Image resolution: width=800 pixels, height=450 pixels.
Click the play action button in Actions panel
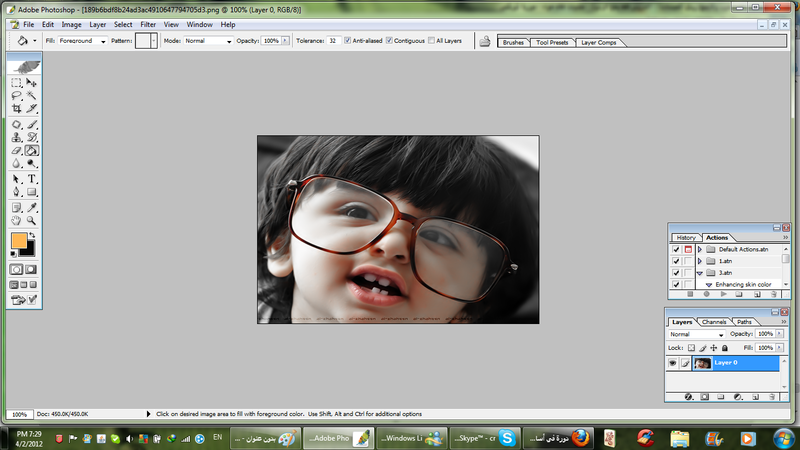(725, 295)
